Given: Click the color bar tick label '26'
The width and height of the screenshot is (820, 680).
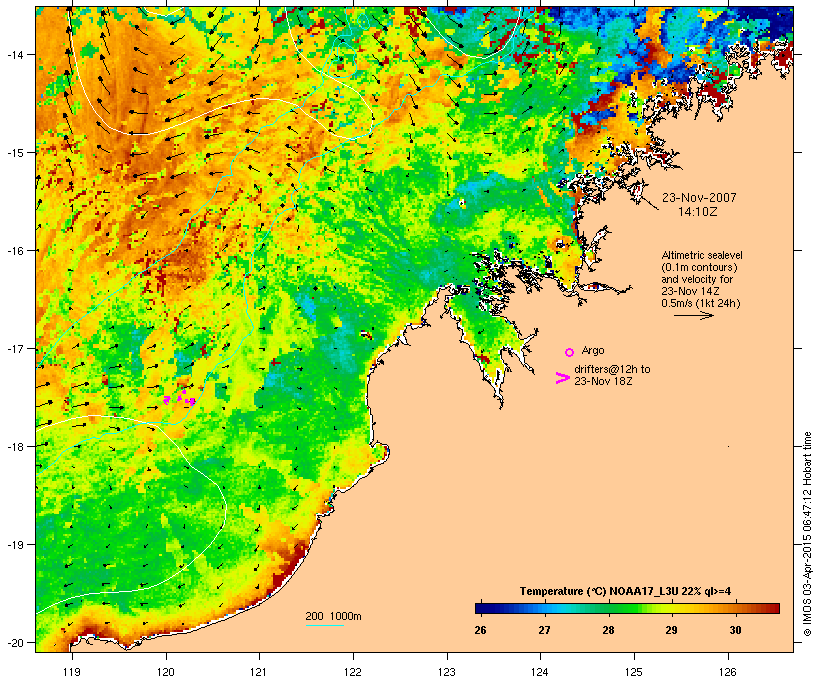Looking at the screenshot, I should (x=480, y=630).
